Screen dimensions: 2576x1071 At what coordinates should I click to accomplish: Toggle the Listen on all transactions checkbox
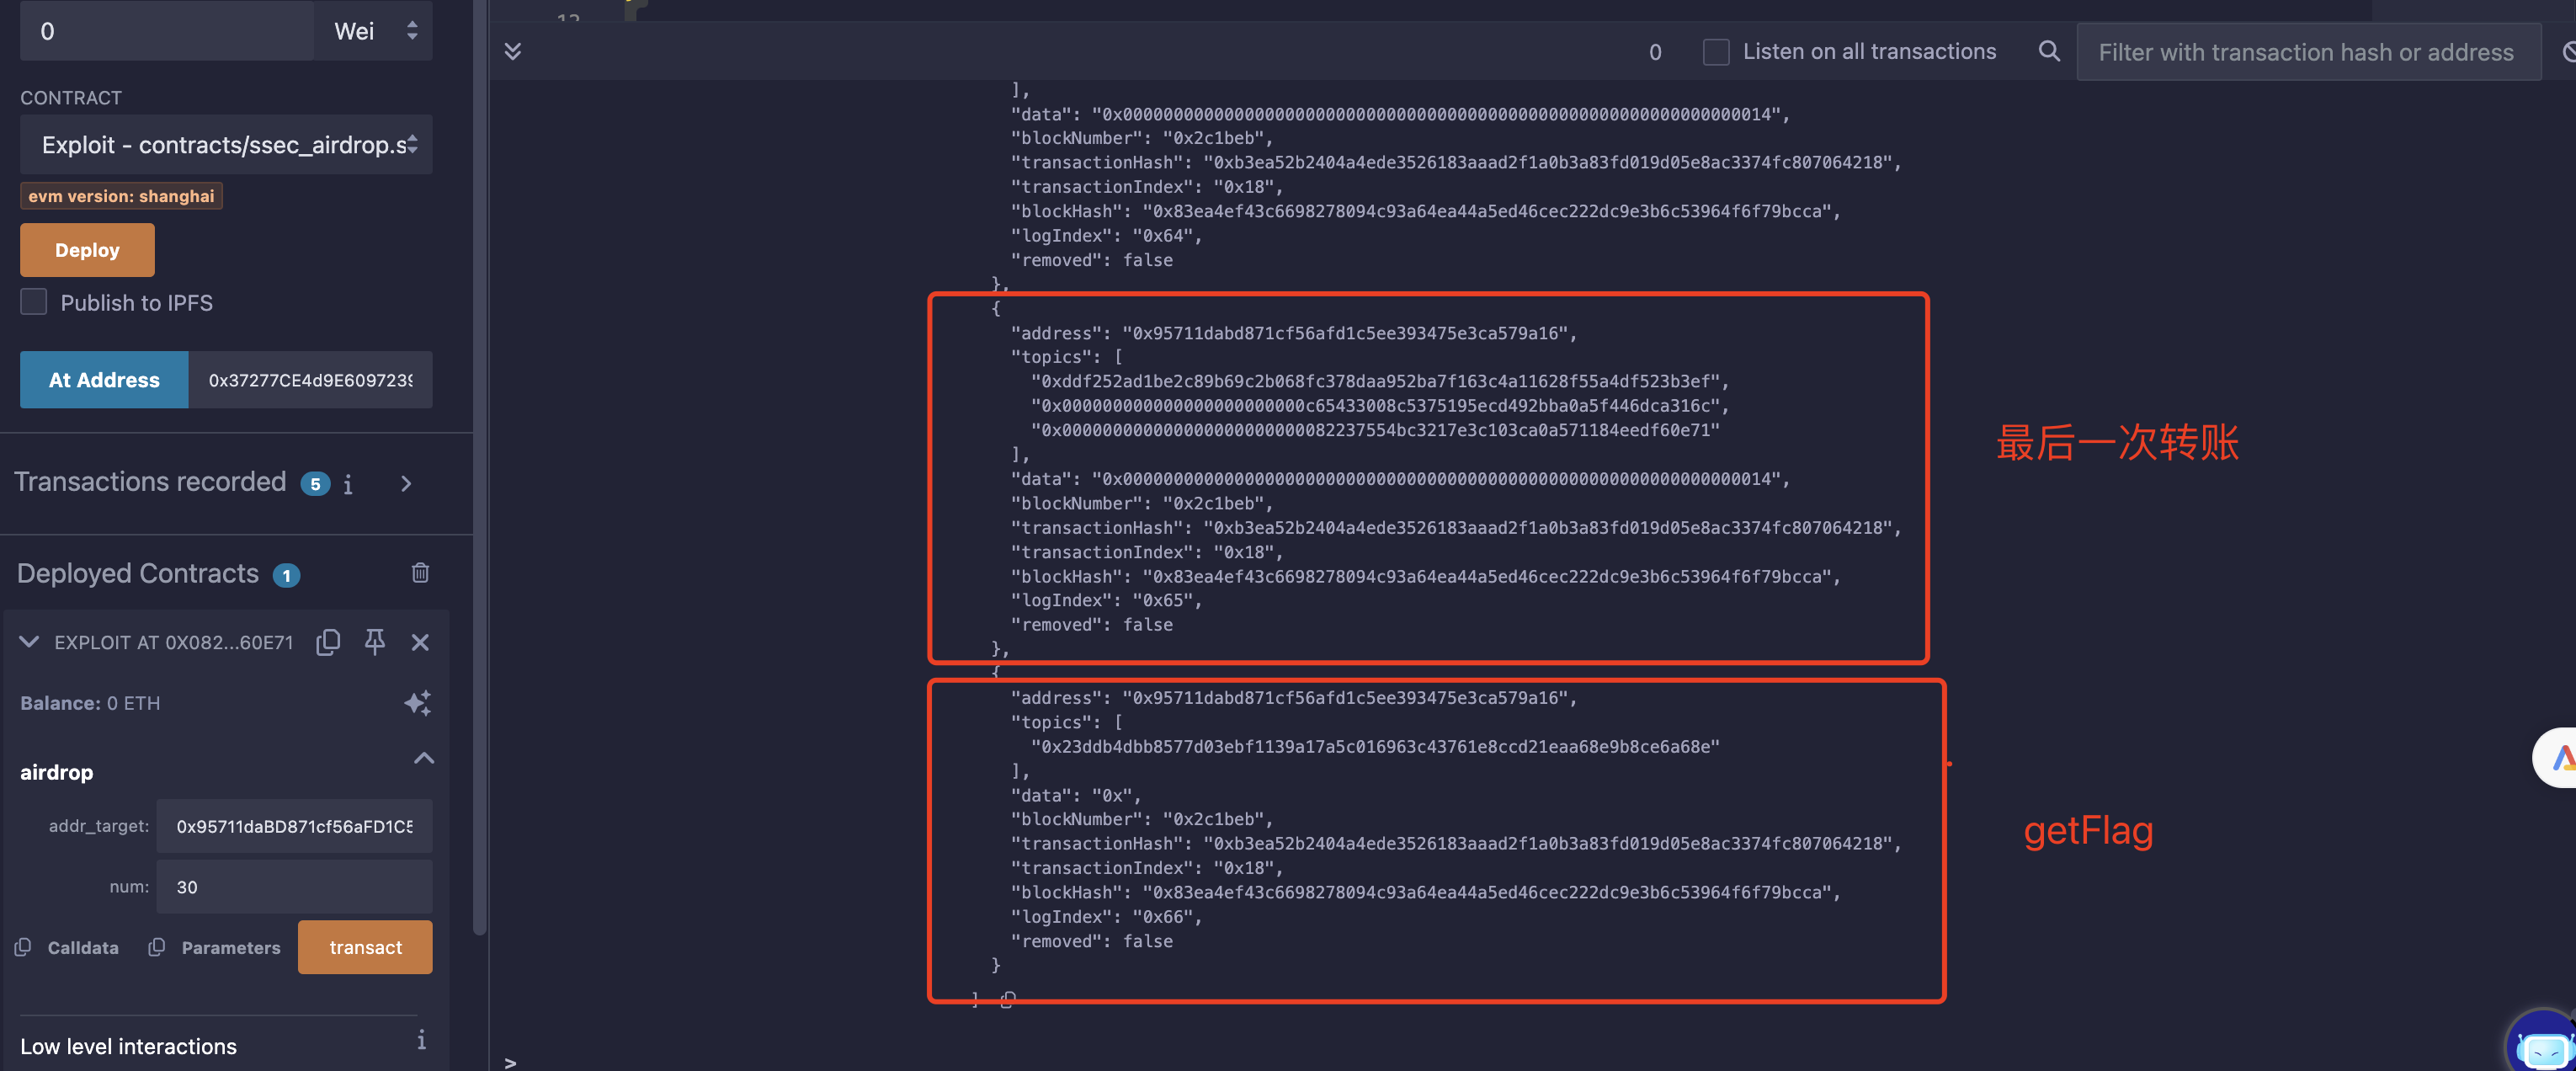coord(1716,52)
